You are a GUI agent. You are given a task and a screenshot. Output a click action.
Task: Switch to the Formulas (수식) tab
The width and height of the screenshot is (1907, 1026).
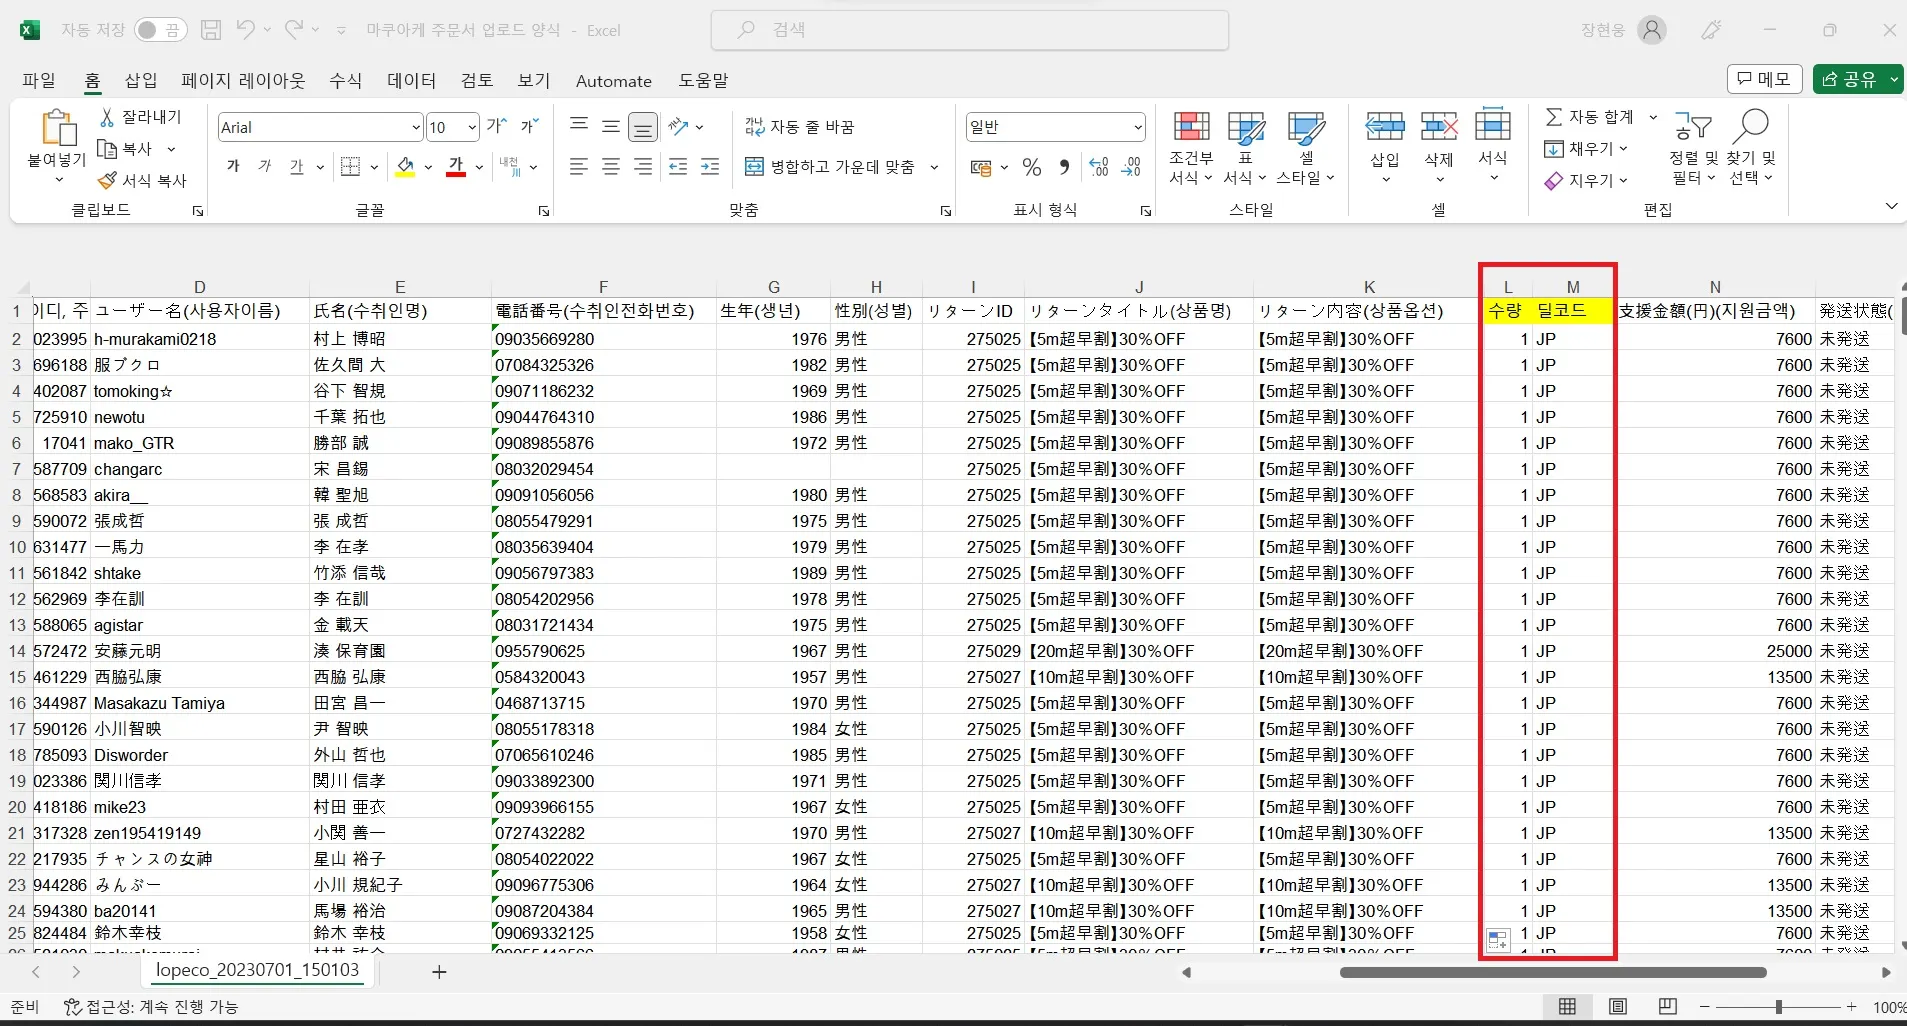pyautogui.click(x=346, y=81)
